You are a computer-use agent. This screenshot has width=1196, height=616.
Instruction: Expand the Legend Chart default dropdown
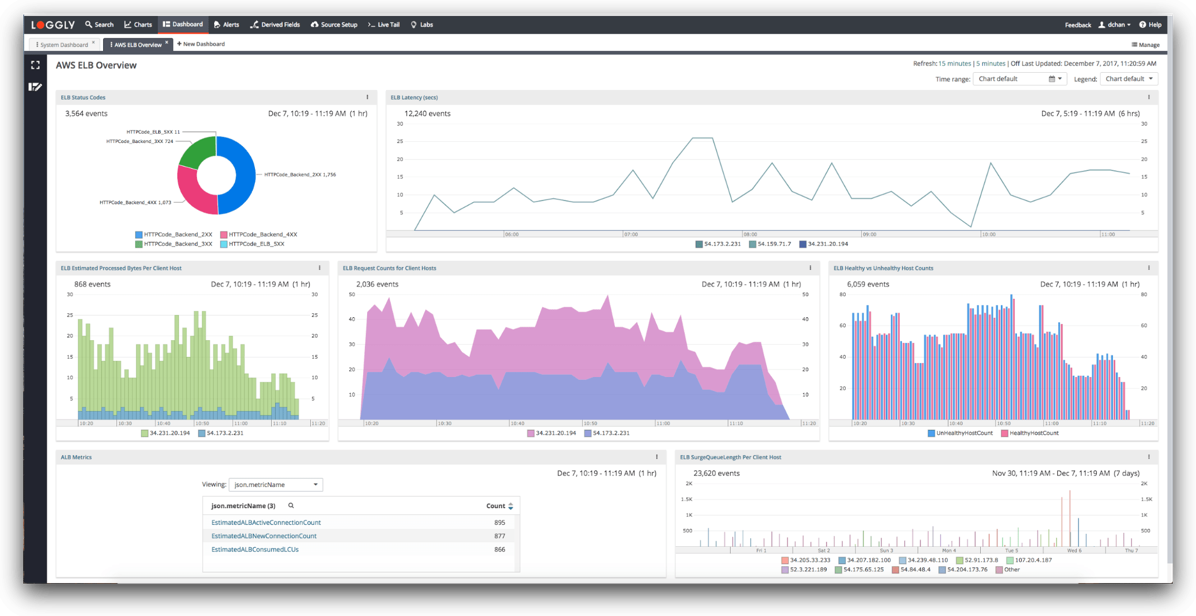pyautogui.click(x=1129, y=79)
